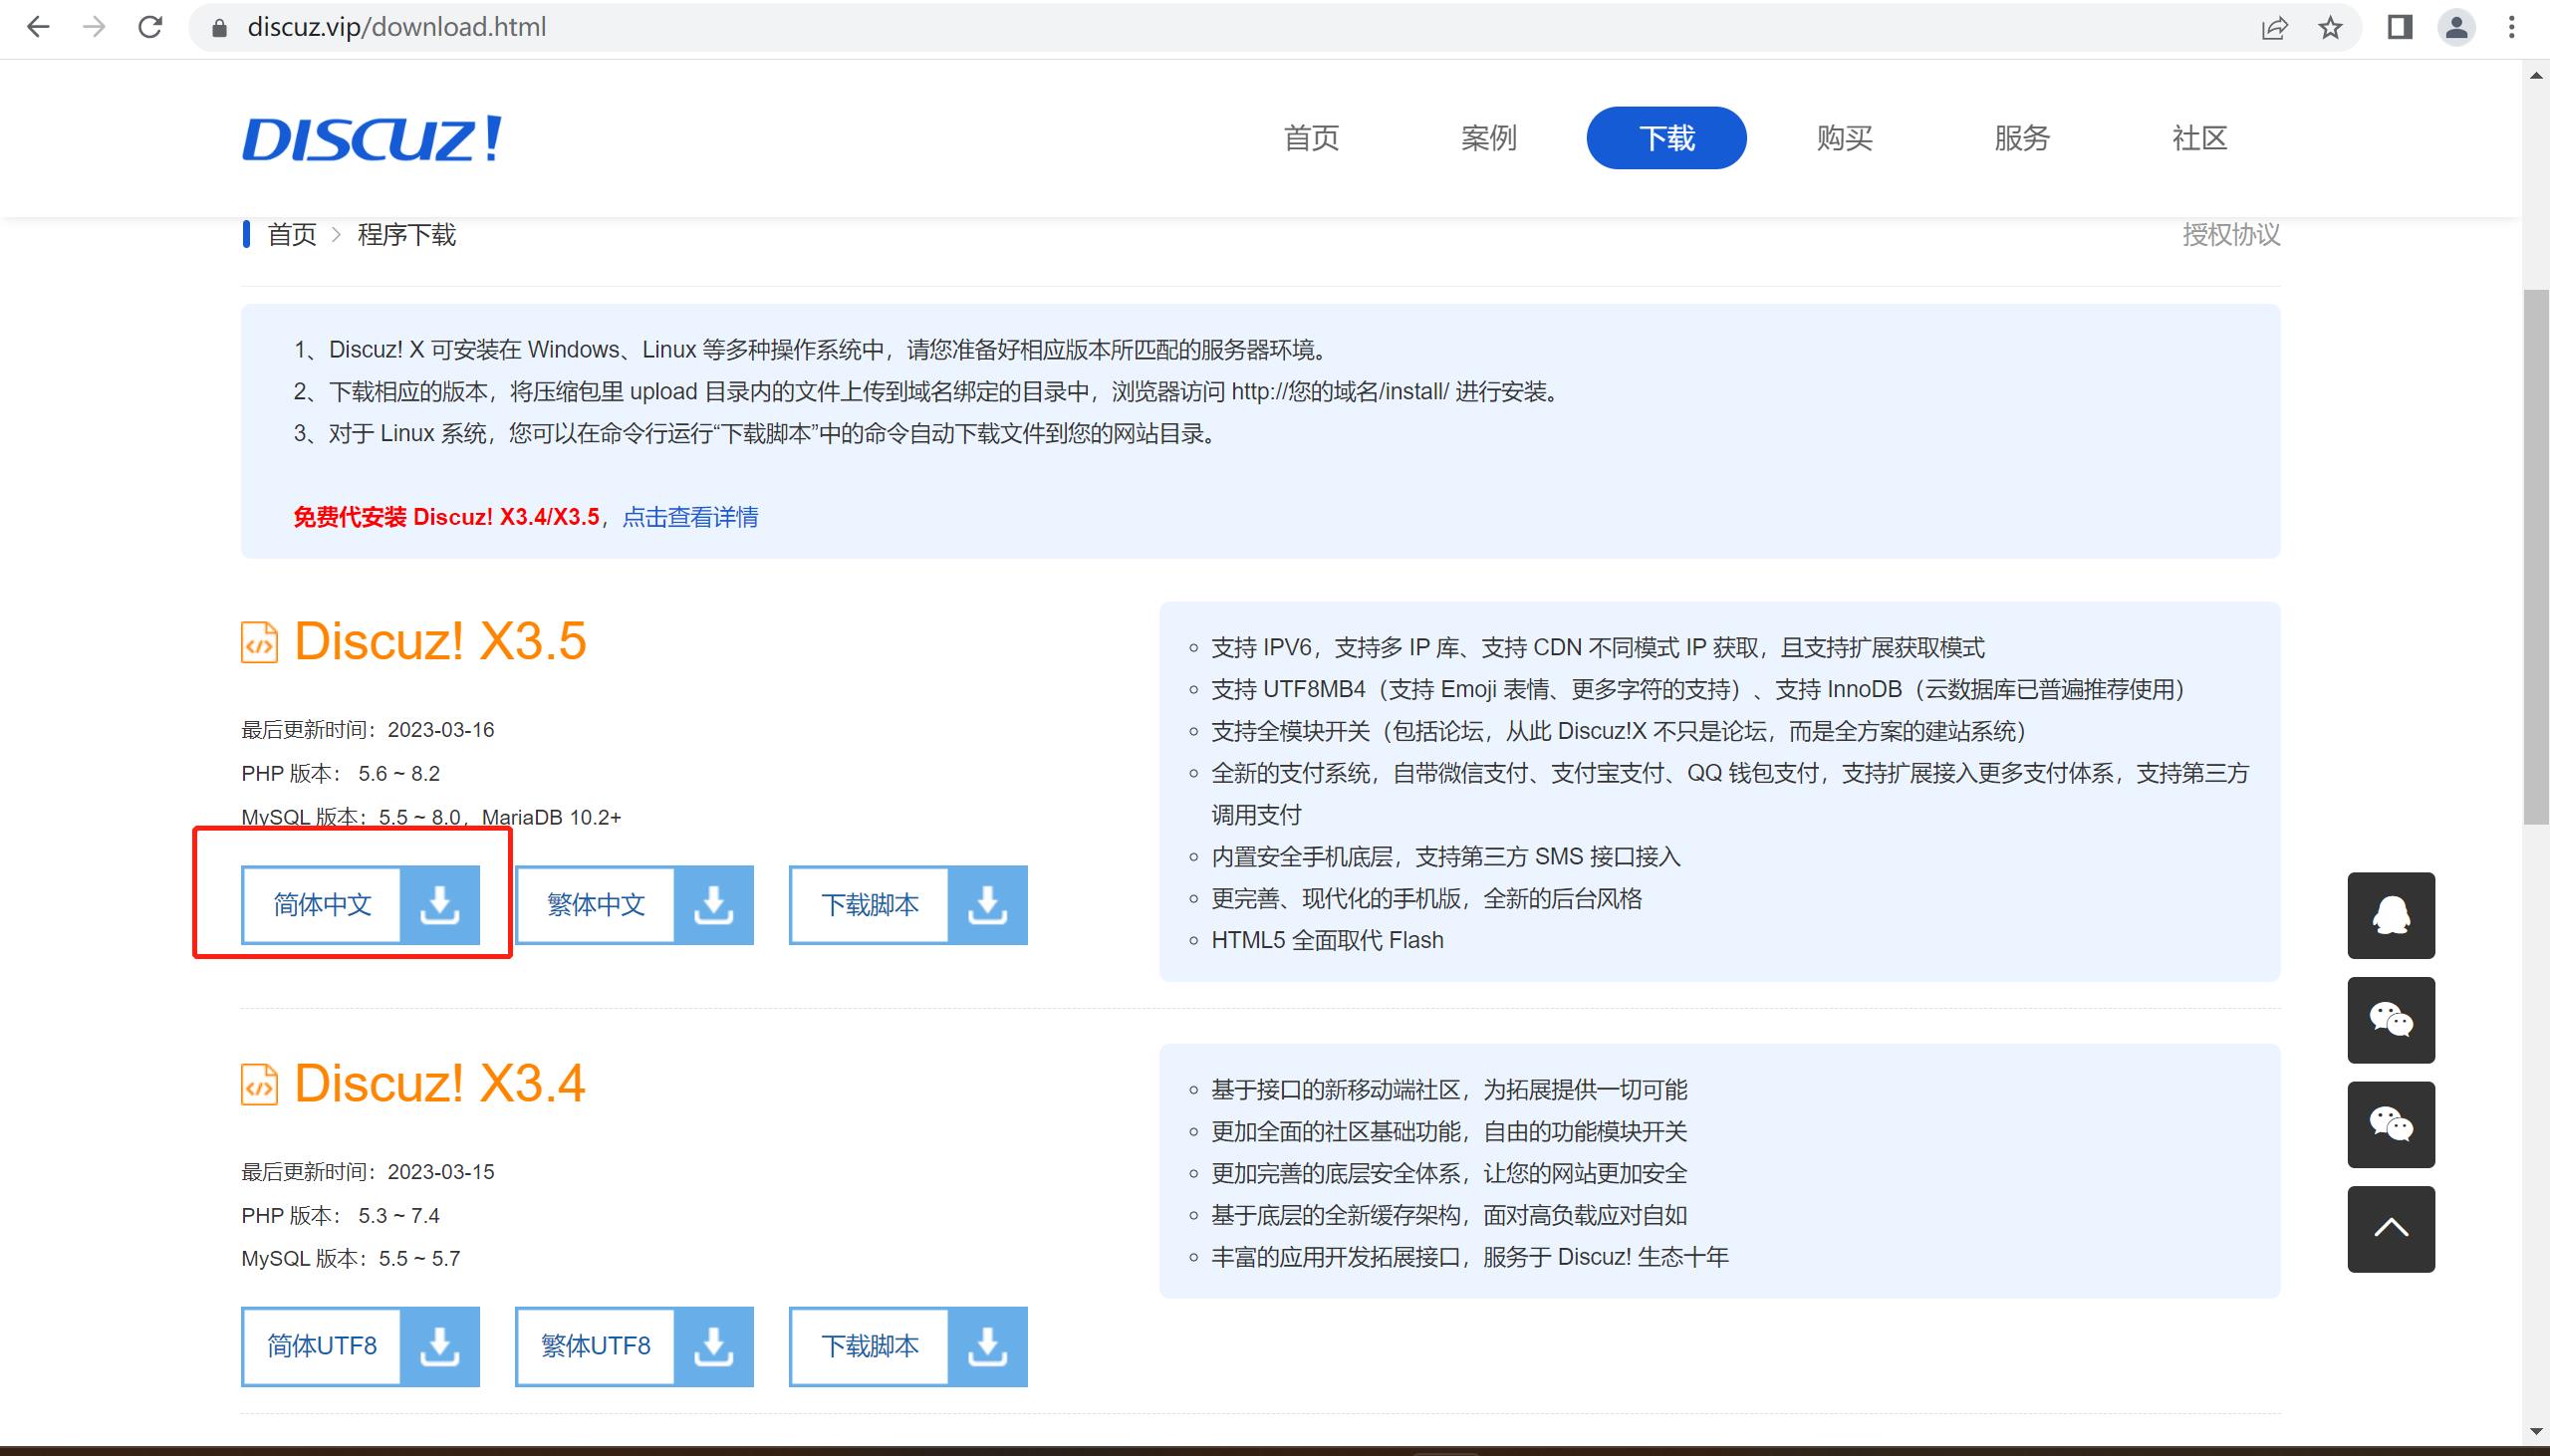Select the 下载 navigation tab
Image resolution: width=2550 pixels, height=1456 pixels.
1666,138
